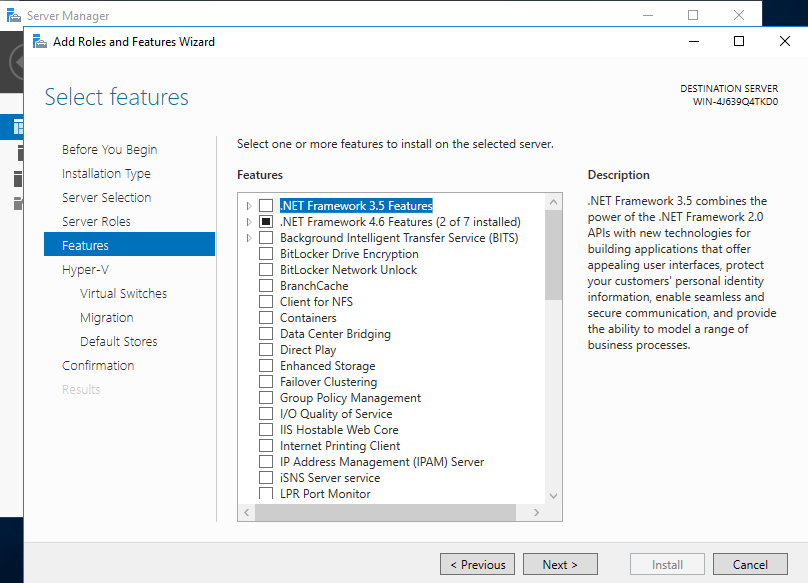Tick the Failover Clustering checkbox
Screen dimensions: 808x583
pyautogui.click(x=266, y=382)
